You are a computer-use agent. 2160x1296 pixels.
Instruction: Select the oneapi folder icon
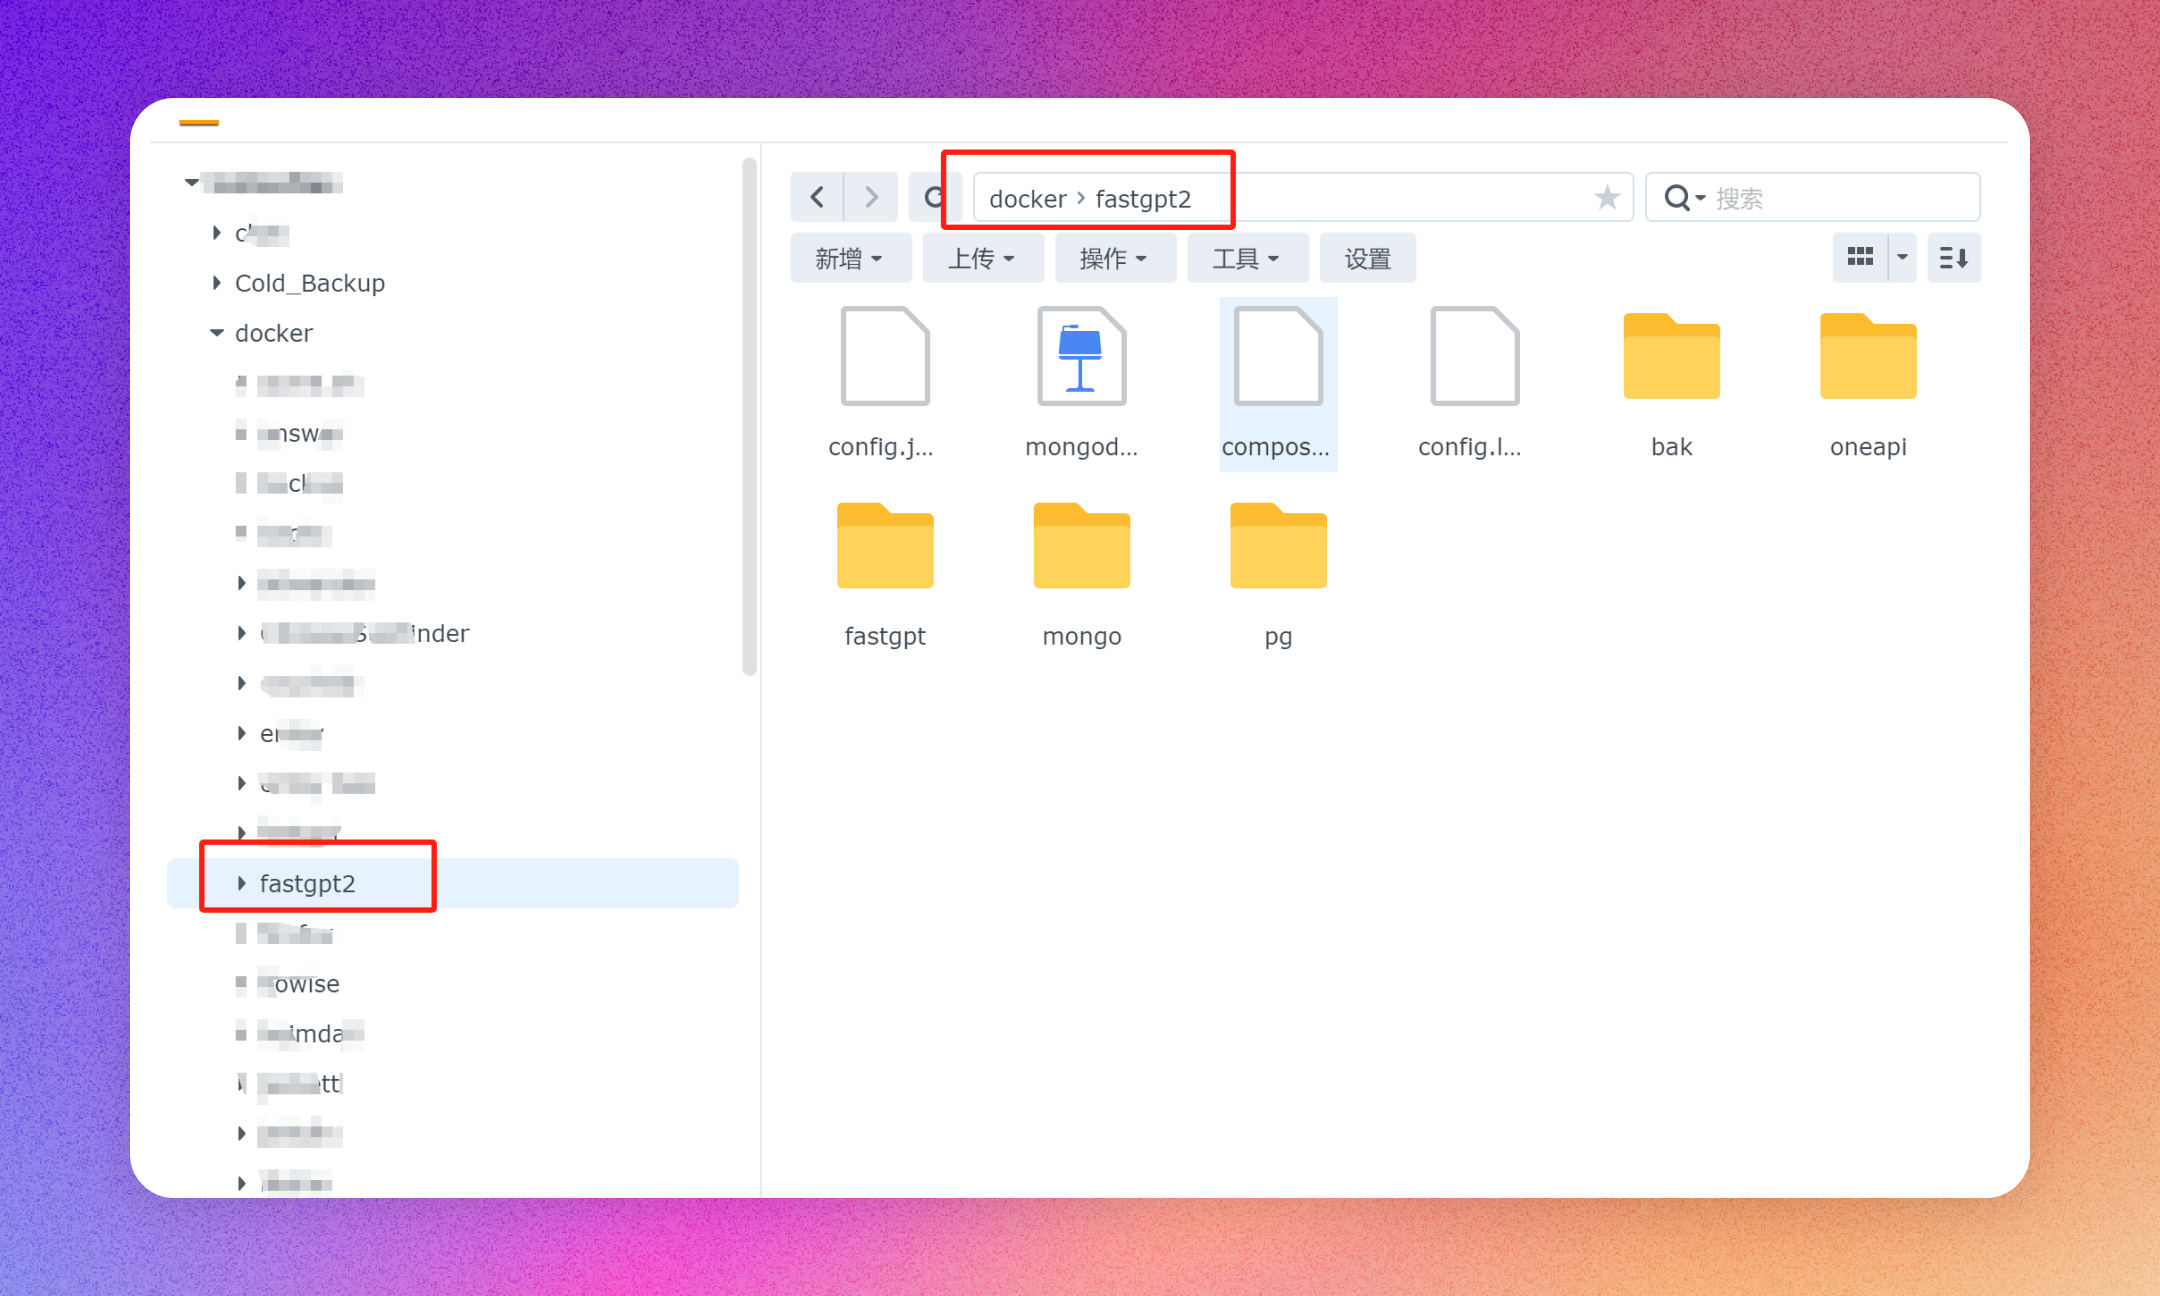pos(1868,356)
